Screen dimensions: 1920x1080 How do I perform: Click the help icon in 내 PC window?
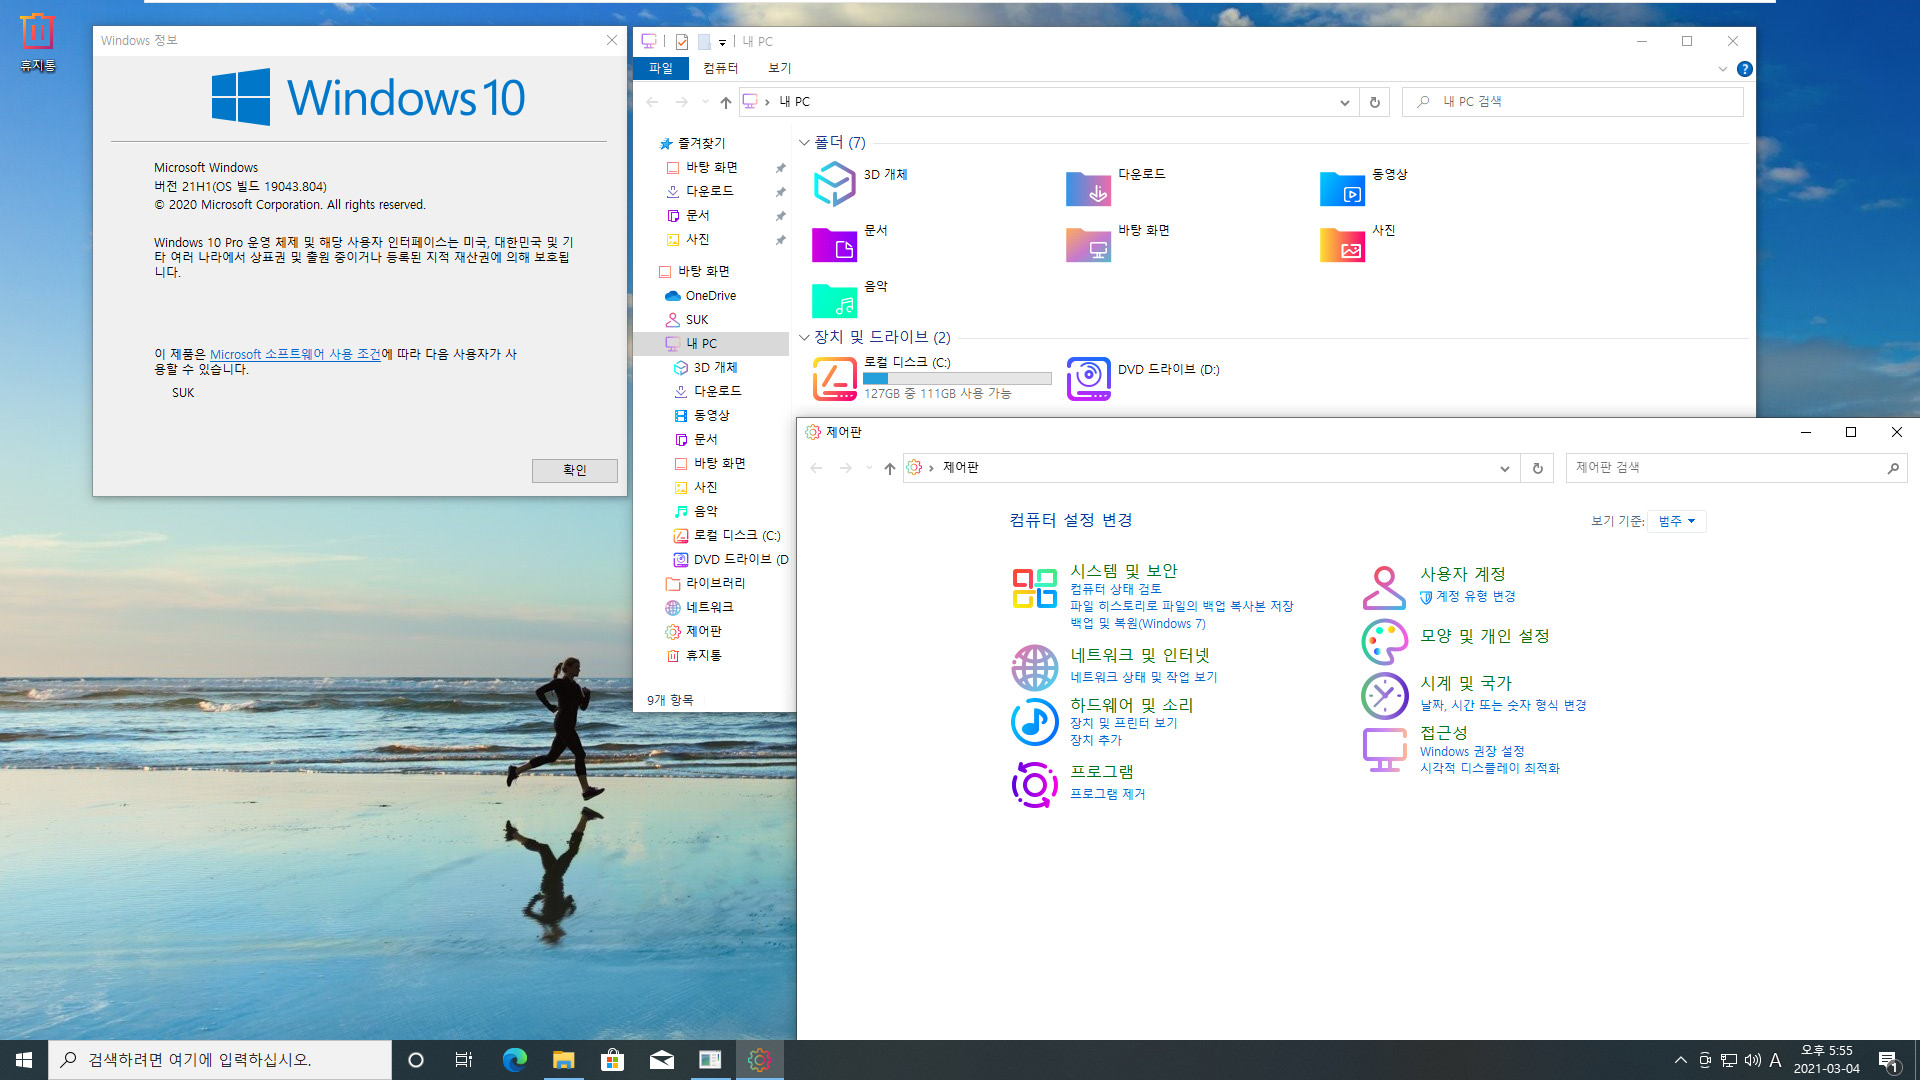coord(1744,69)
